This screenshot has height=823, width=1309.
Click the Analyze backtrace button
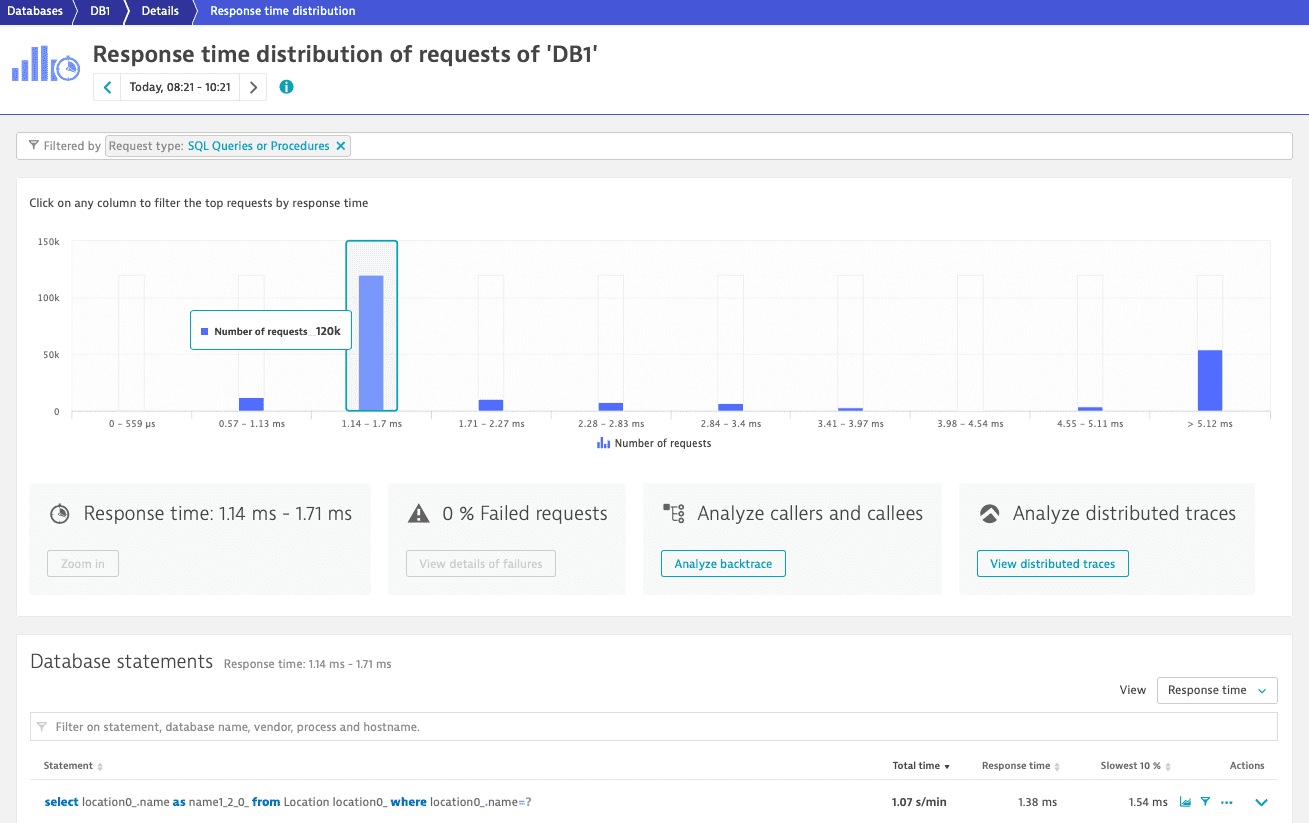click(x=723, y=564)
